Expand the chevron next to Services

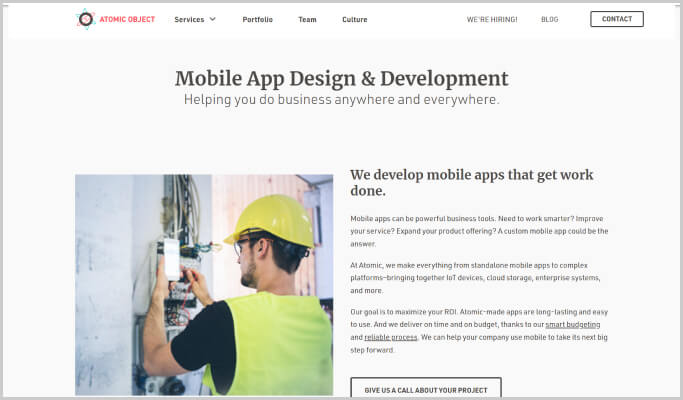pyautogui.click(x=213, y=19)
